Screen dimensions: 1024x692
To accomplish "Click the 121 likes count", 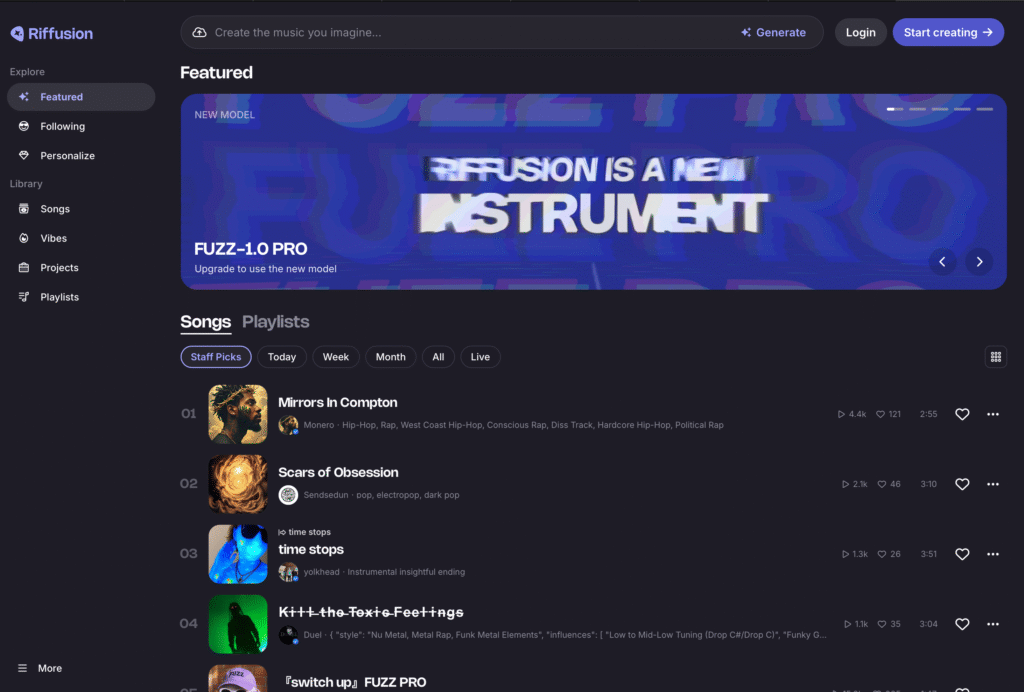I will (x=888, y=414).
